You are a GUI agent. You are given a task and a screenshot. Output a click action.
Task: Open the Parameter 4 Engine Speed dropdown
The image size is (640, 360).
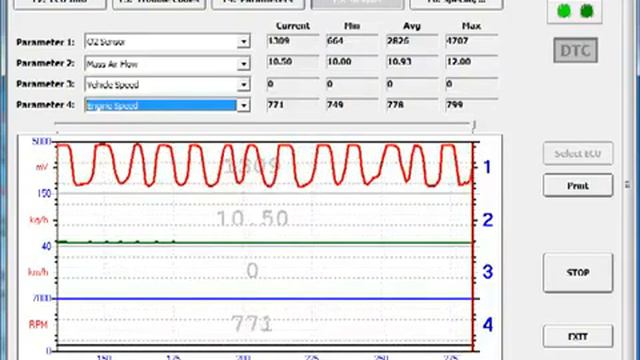243,105
